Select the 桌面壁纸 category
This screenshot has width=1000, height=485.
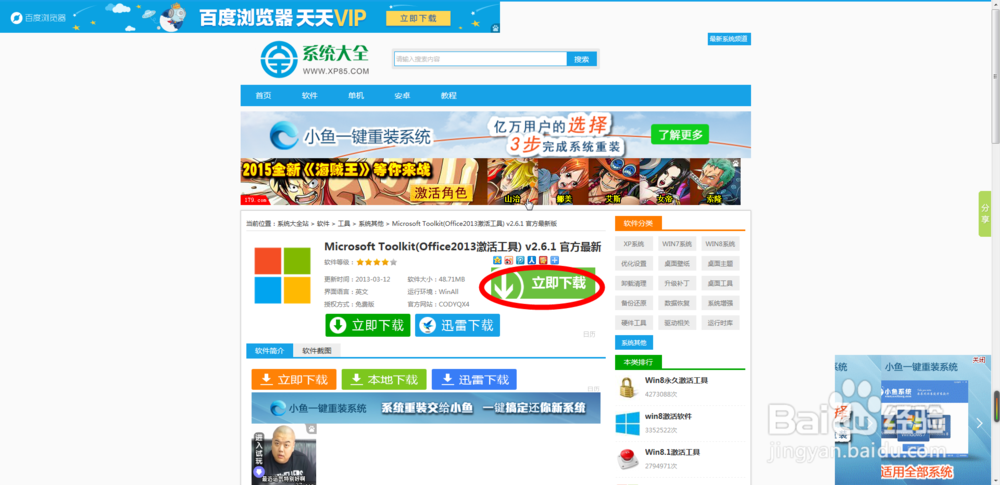677,264
